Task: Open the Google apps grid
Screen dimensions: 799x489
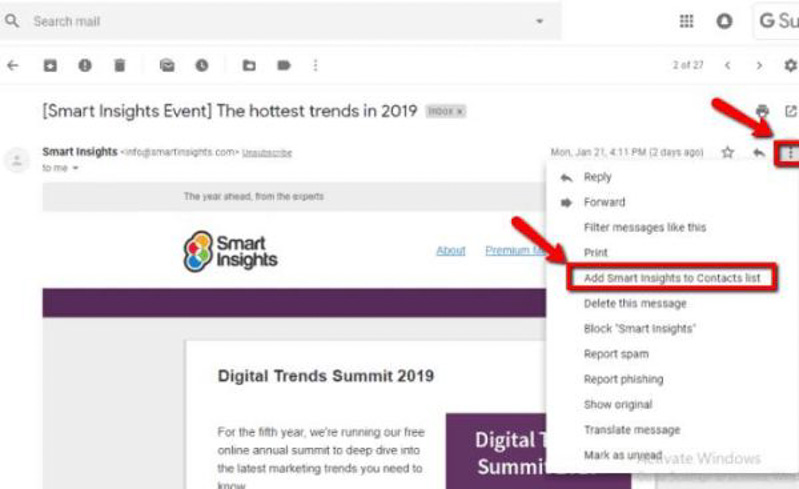Action: (686, 21)
